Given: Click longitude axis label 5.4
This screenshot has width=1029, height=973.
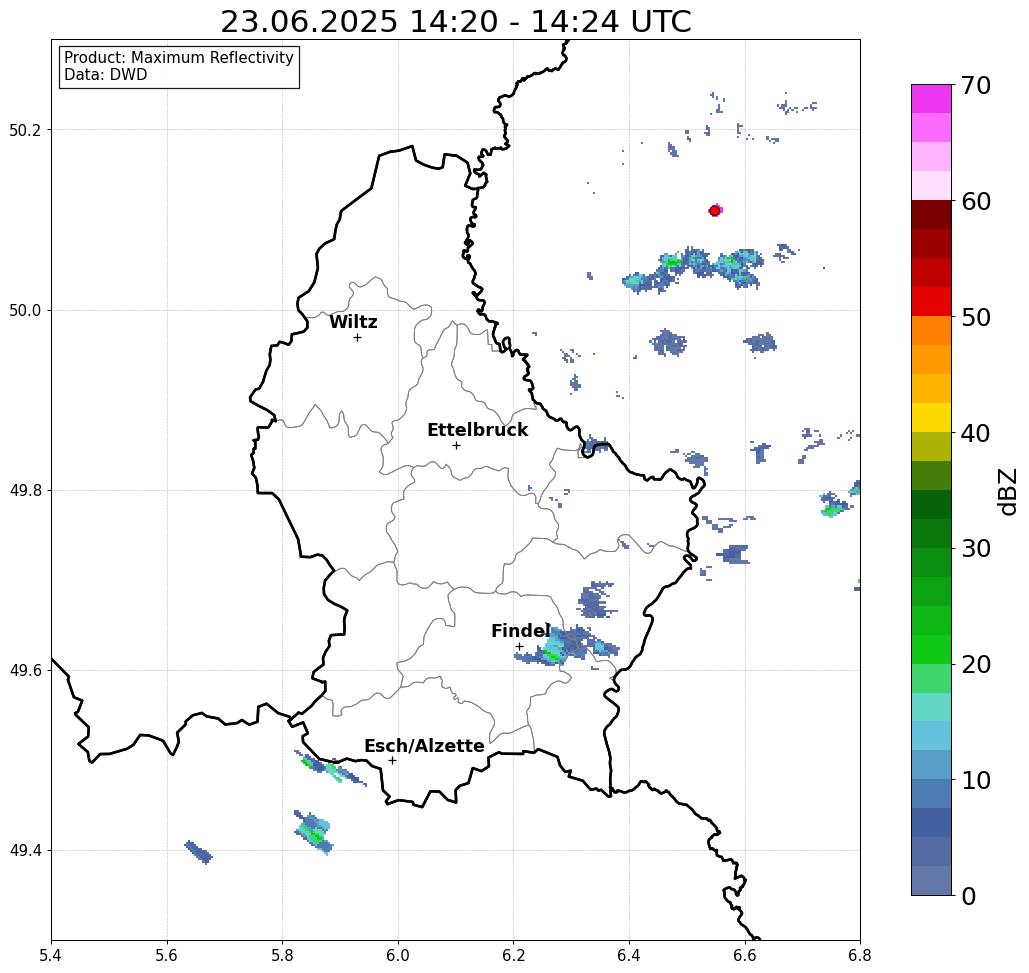Looking at the screenshot, I should click(51, 955).
